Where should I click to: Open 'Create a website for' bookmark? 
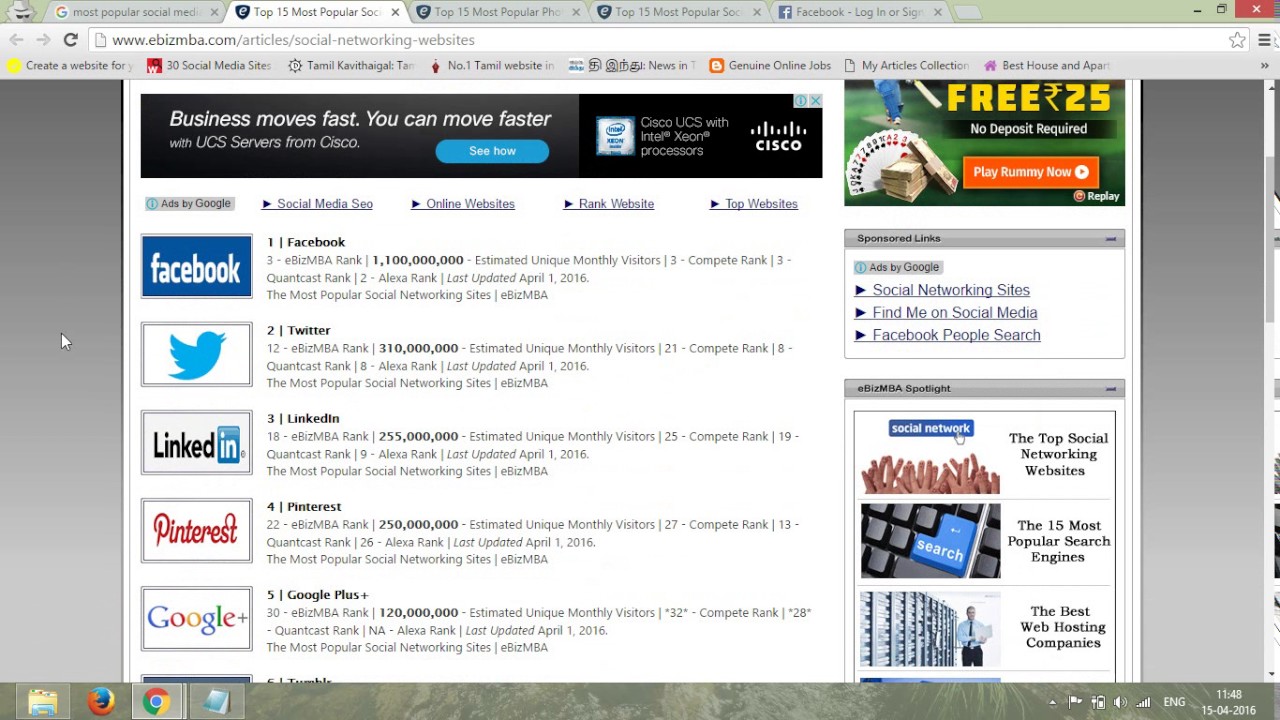tap(69, 65)
